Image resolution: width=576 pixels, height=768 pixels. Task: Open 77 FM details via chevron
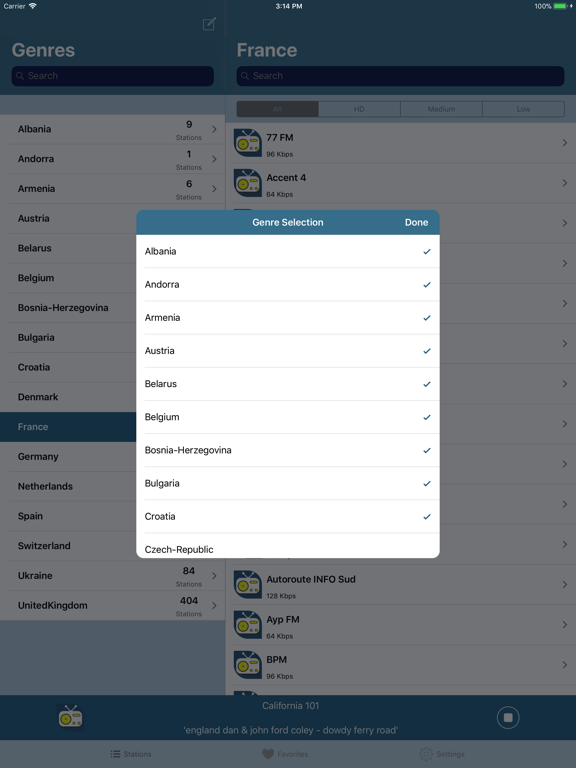(x=565, y=143)
